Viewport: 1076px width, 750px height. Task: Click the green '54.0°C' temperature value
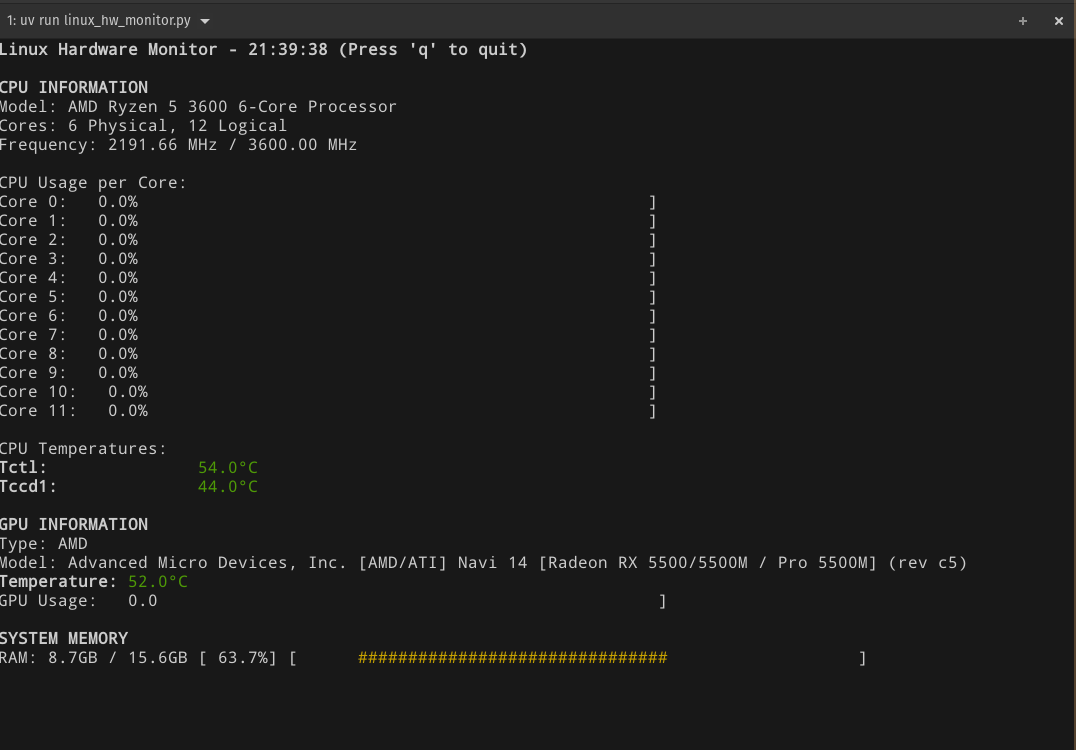[228, 468]
